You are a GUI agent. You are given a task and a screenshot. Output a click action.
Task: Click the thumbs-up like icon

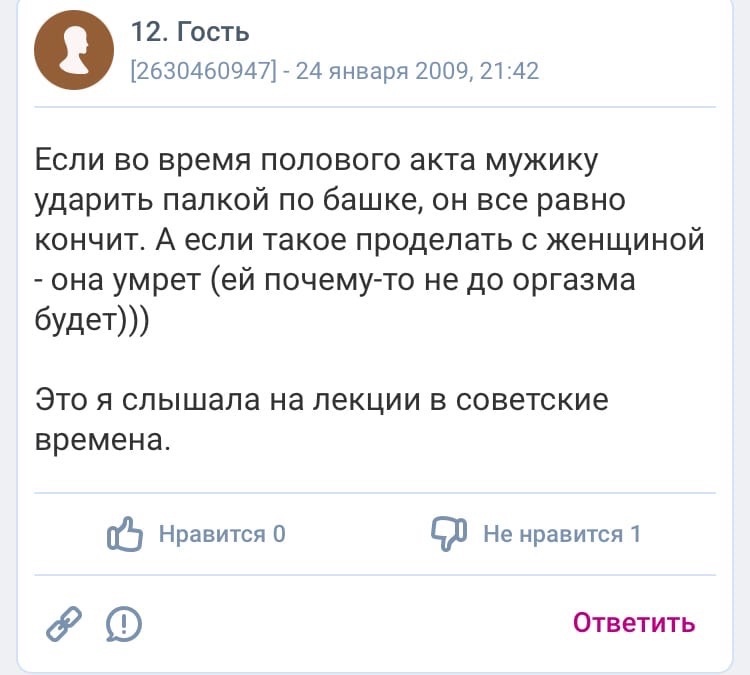(126, 534)
